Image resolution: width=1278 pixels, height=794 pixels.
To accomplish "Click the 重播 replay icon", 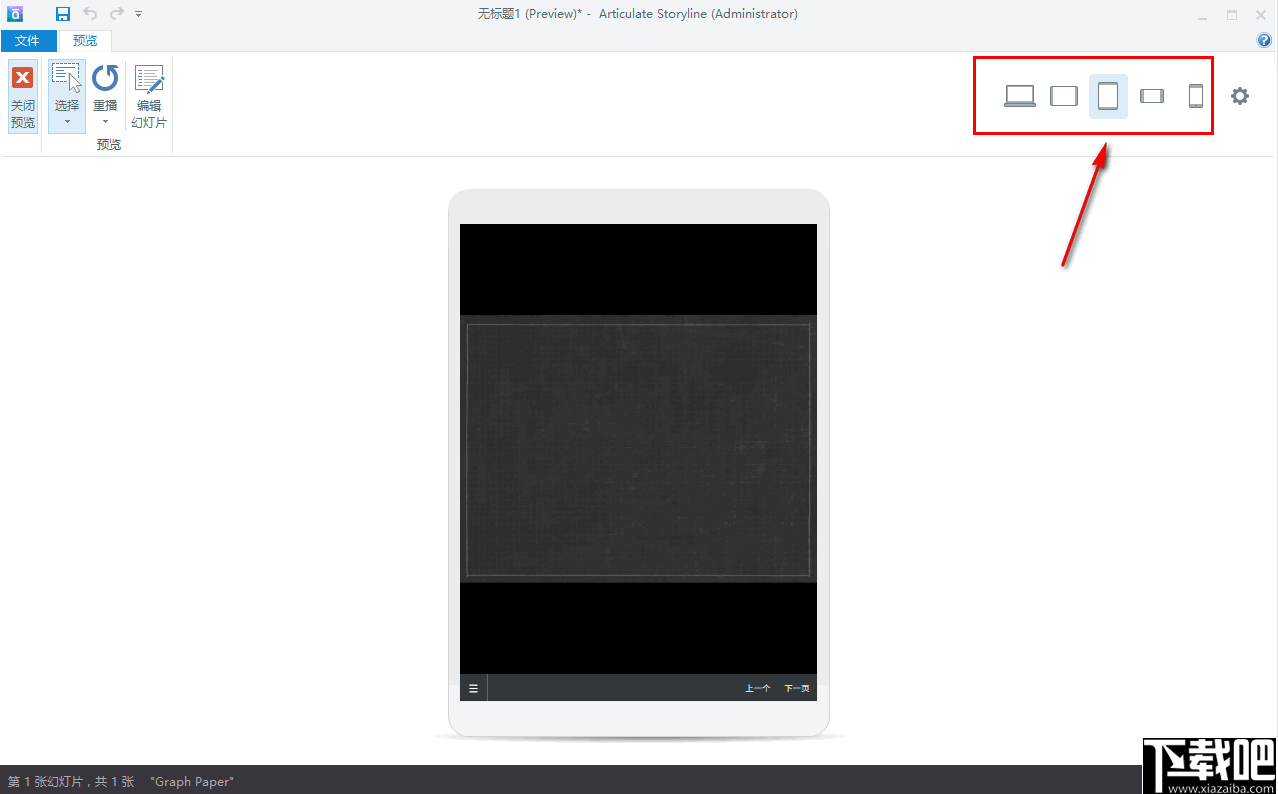I will tap(105, 78).
